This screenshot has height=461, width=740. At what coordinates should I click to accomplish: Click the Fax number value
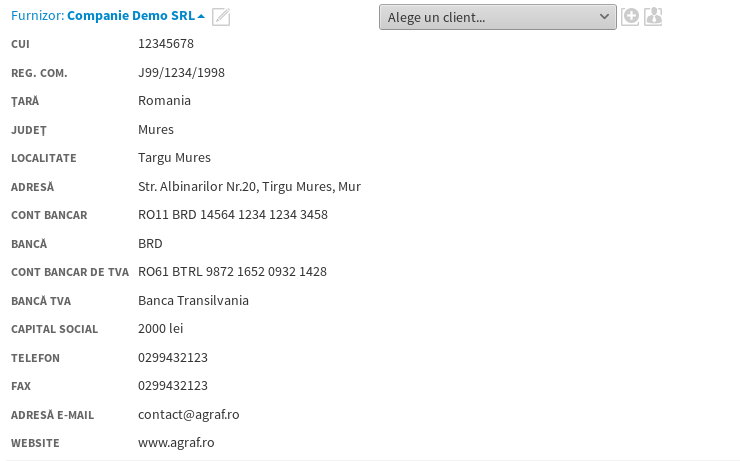point(173,385)
